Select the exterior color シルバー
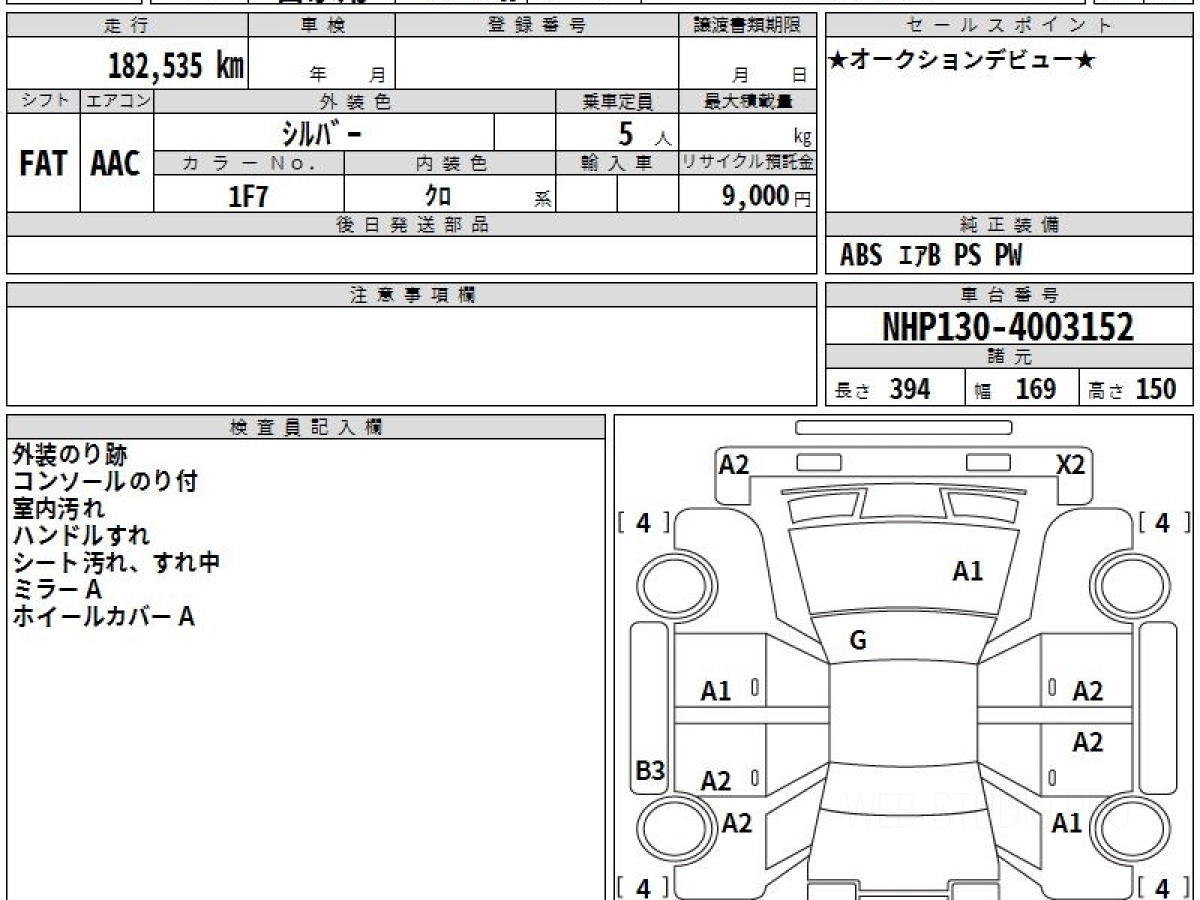The image size is (1200, 900). point(321,133)
